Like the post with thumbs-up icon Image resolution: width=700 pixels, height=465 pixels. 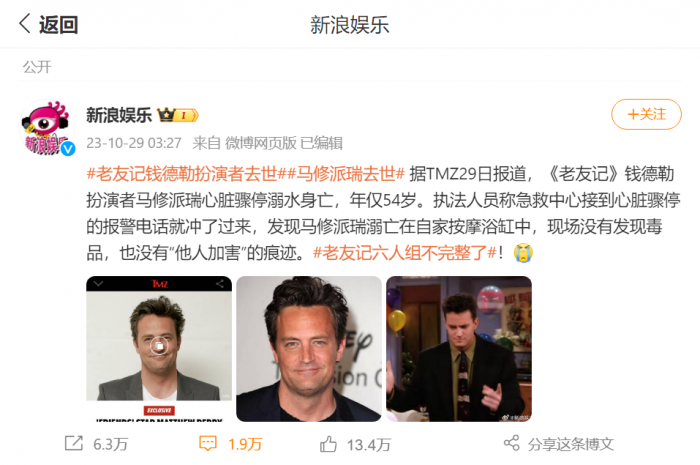[328, 444]
